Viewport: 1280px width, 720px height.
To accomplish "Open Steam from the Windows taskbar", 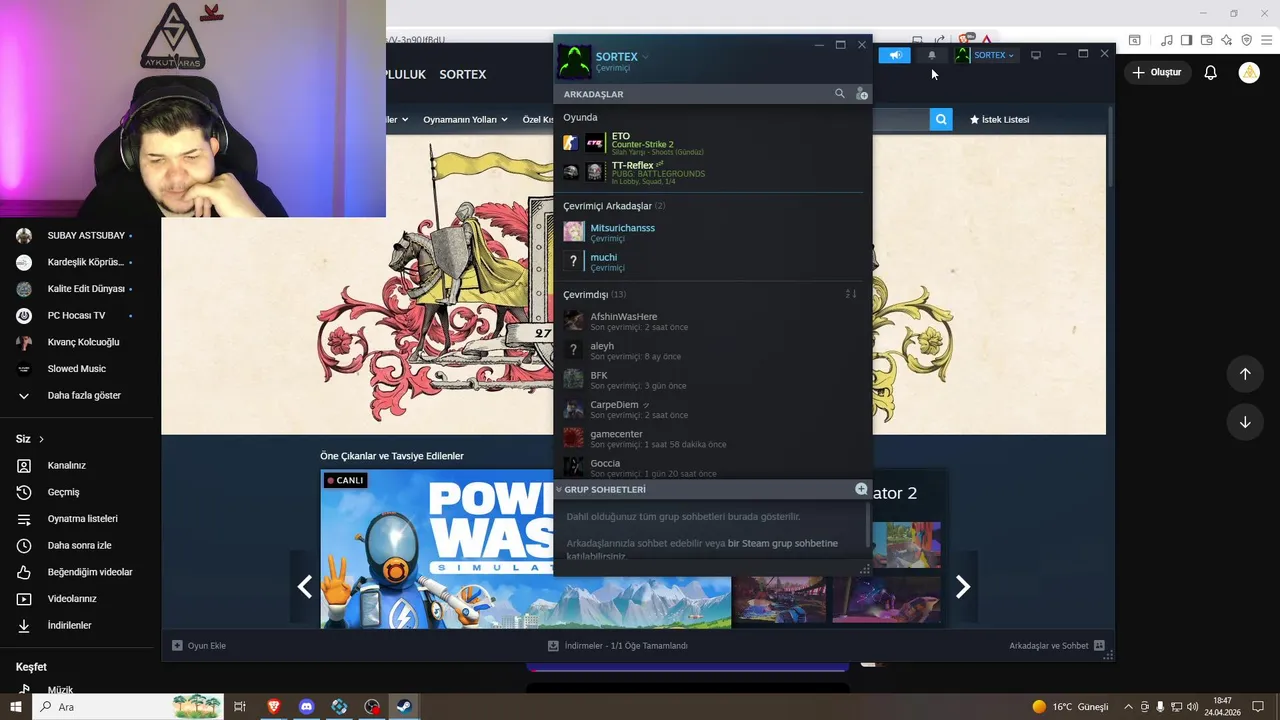I will 404,706.
